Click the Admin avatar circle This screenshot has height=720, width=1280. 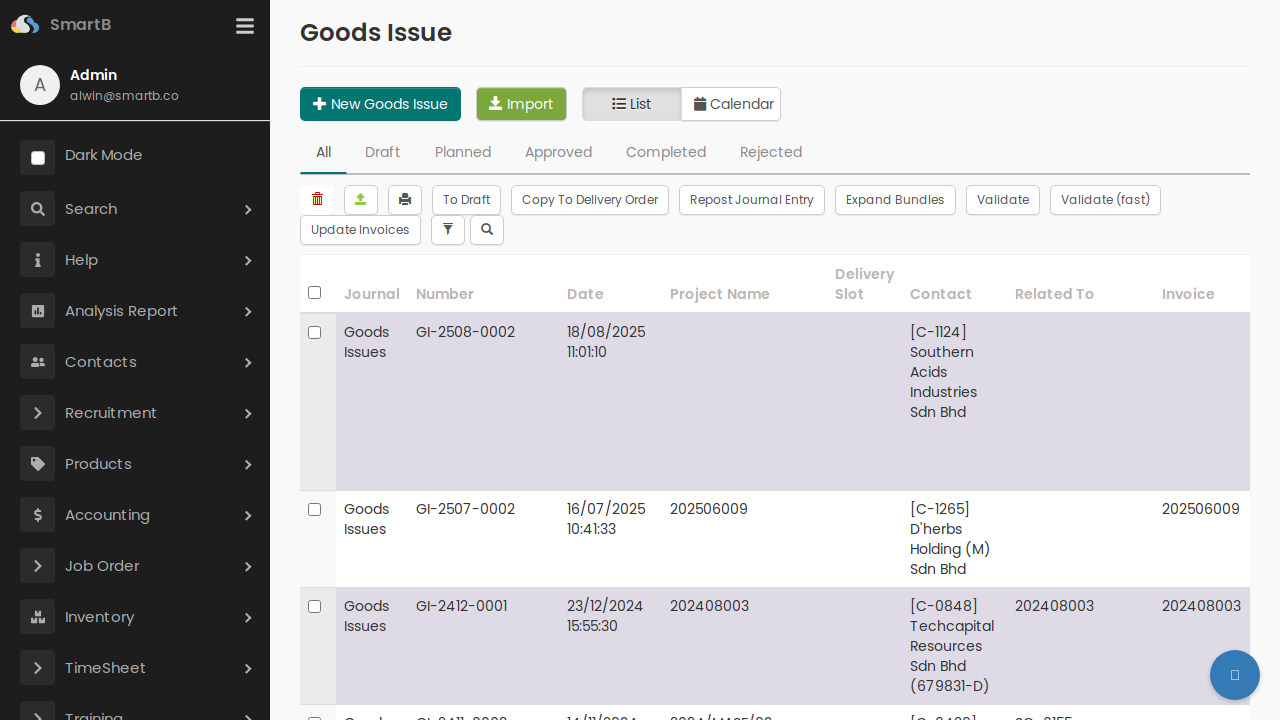click(40, 85)
